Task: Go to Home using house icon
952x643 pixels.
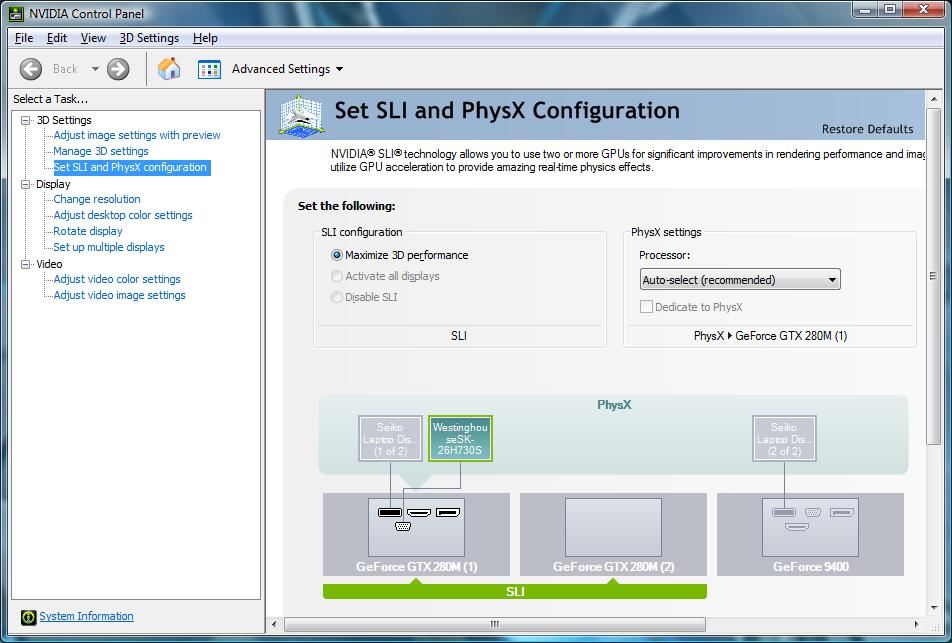Action: pos(169,69)
